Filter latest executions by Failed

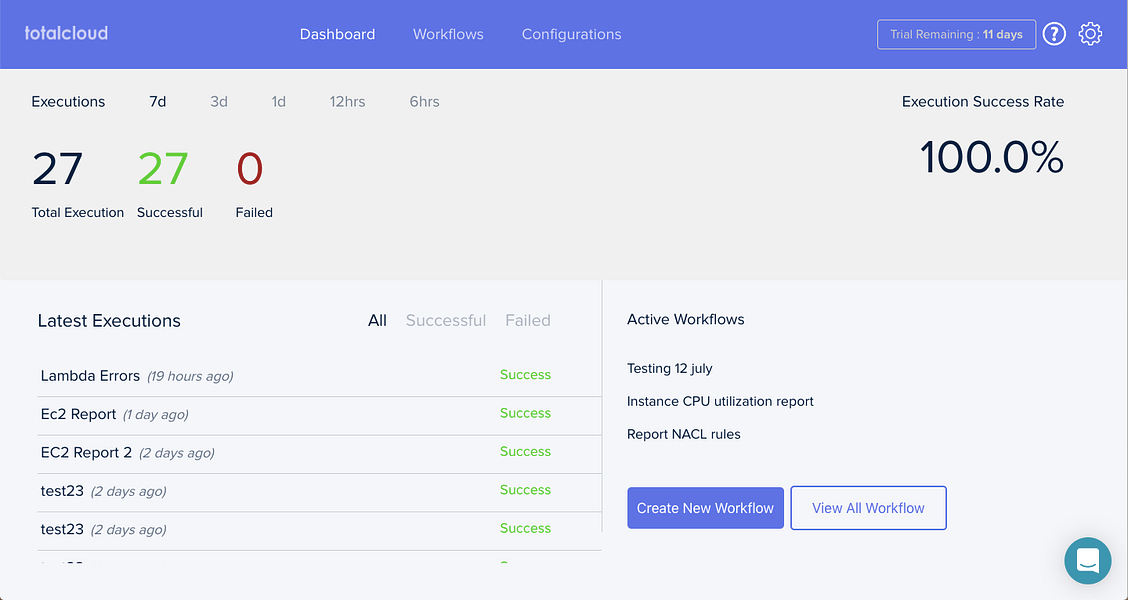pyautogui.click(x=528, y=321)
